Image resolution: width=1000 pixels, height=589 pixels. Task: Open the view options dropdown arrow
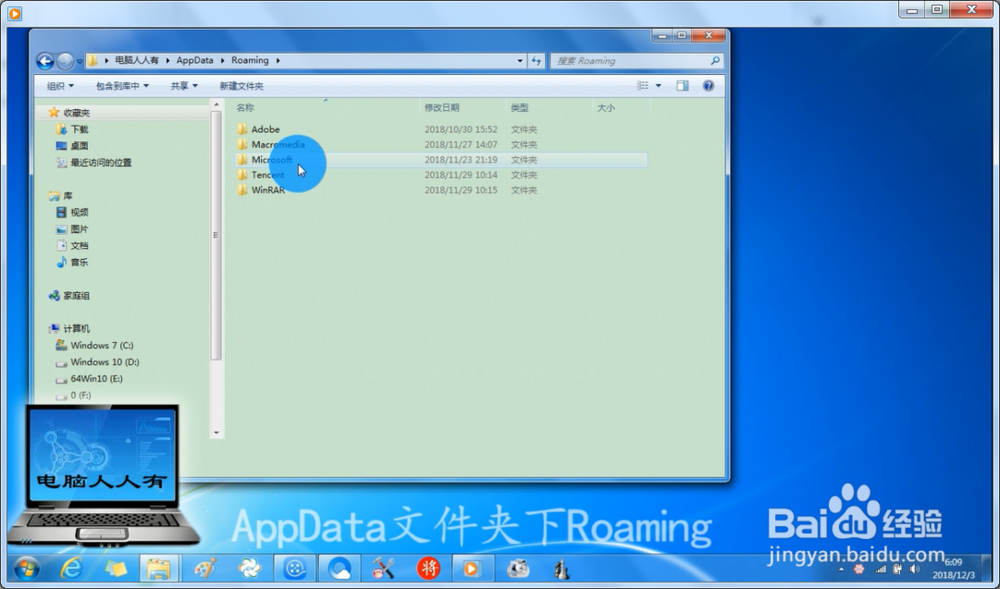coord(658,85)
